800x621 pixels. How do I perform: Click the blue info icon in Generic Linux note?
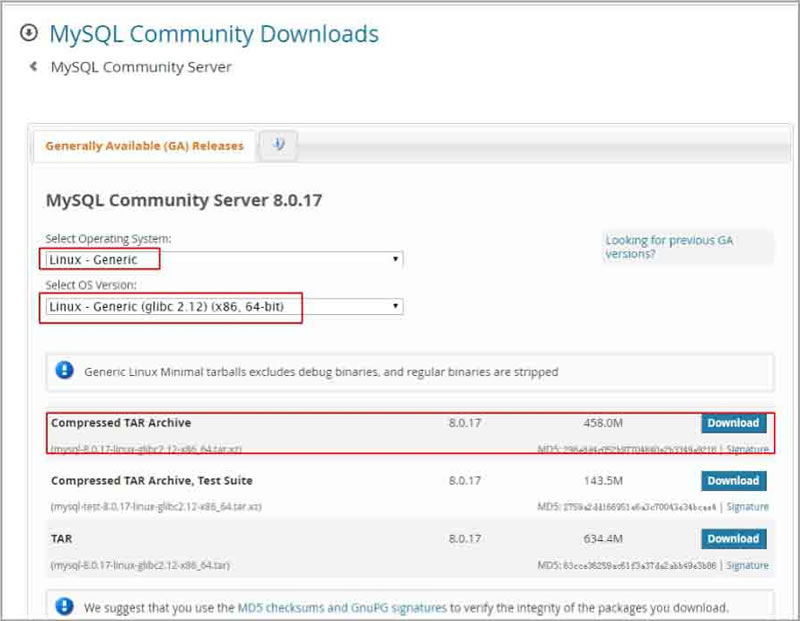(x=65, y=371)
